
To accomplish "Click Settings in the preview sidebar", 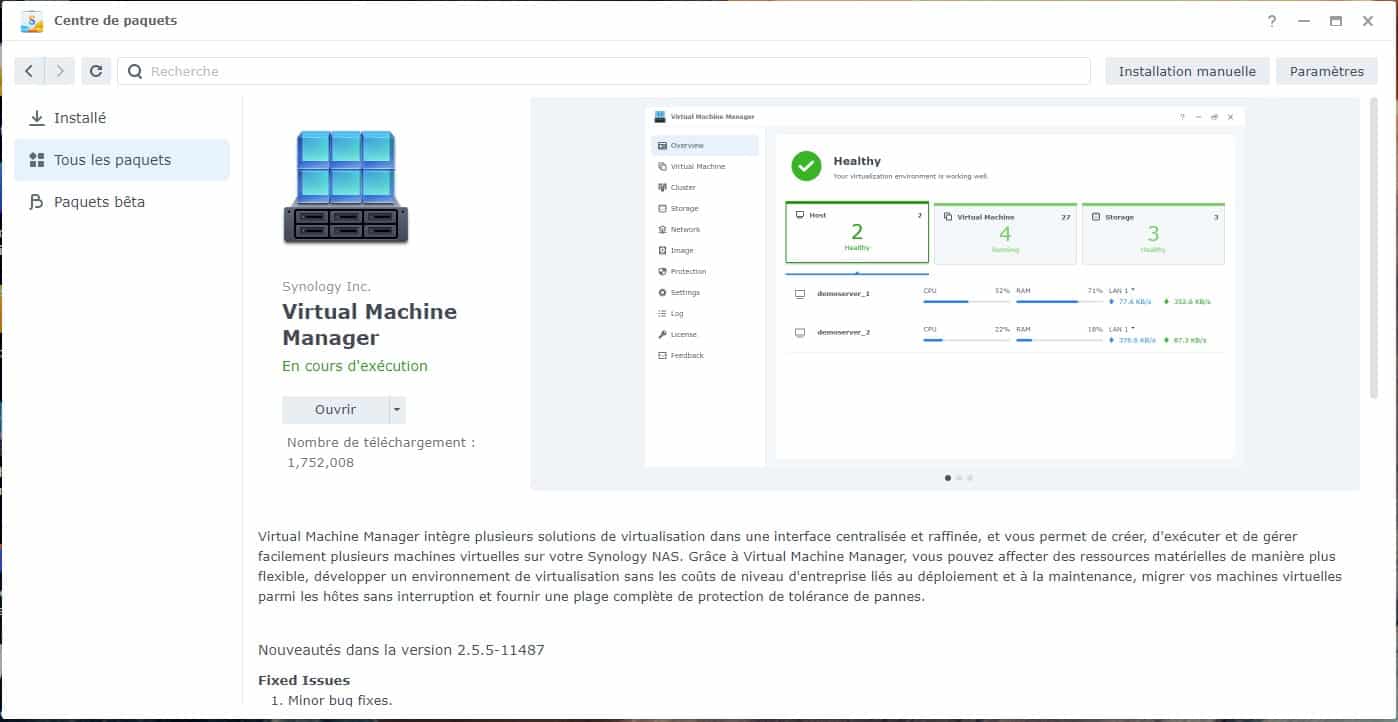I will 705,293.
